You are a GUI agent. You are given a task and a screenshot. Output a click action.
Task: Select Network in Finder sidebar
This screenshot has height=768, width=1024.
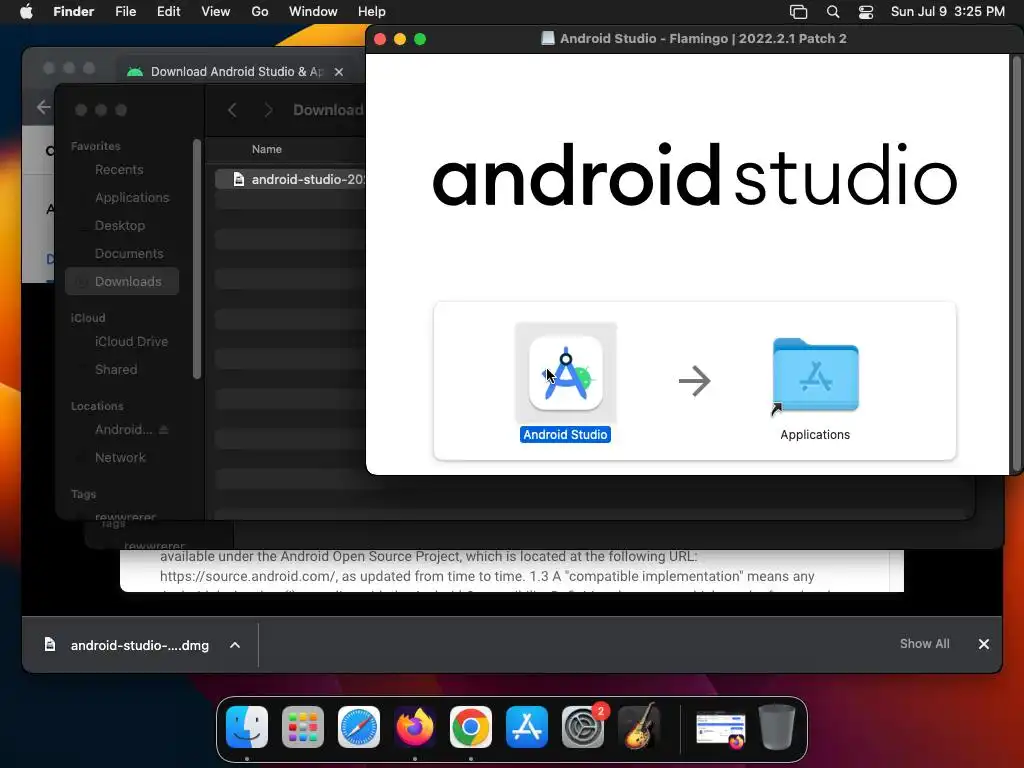122,458
